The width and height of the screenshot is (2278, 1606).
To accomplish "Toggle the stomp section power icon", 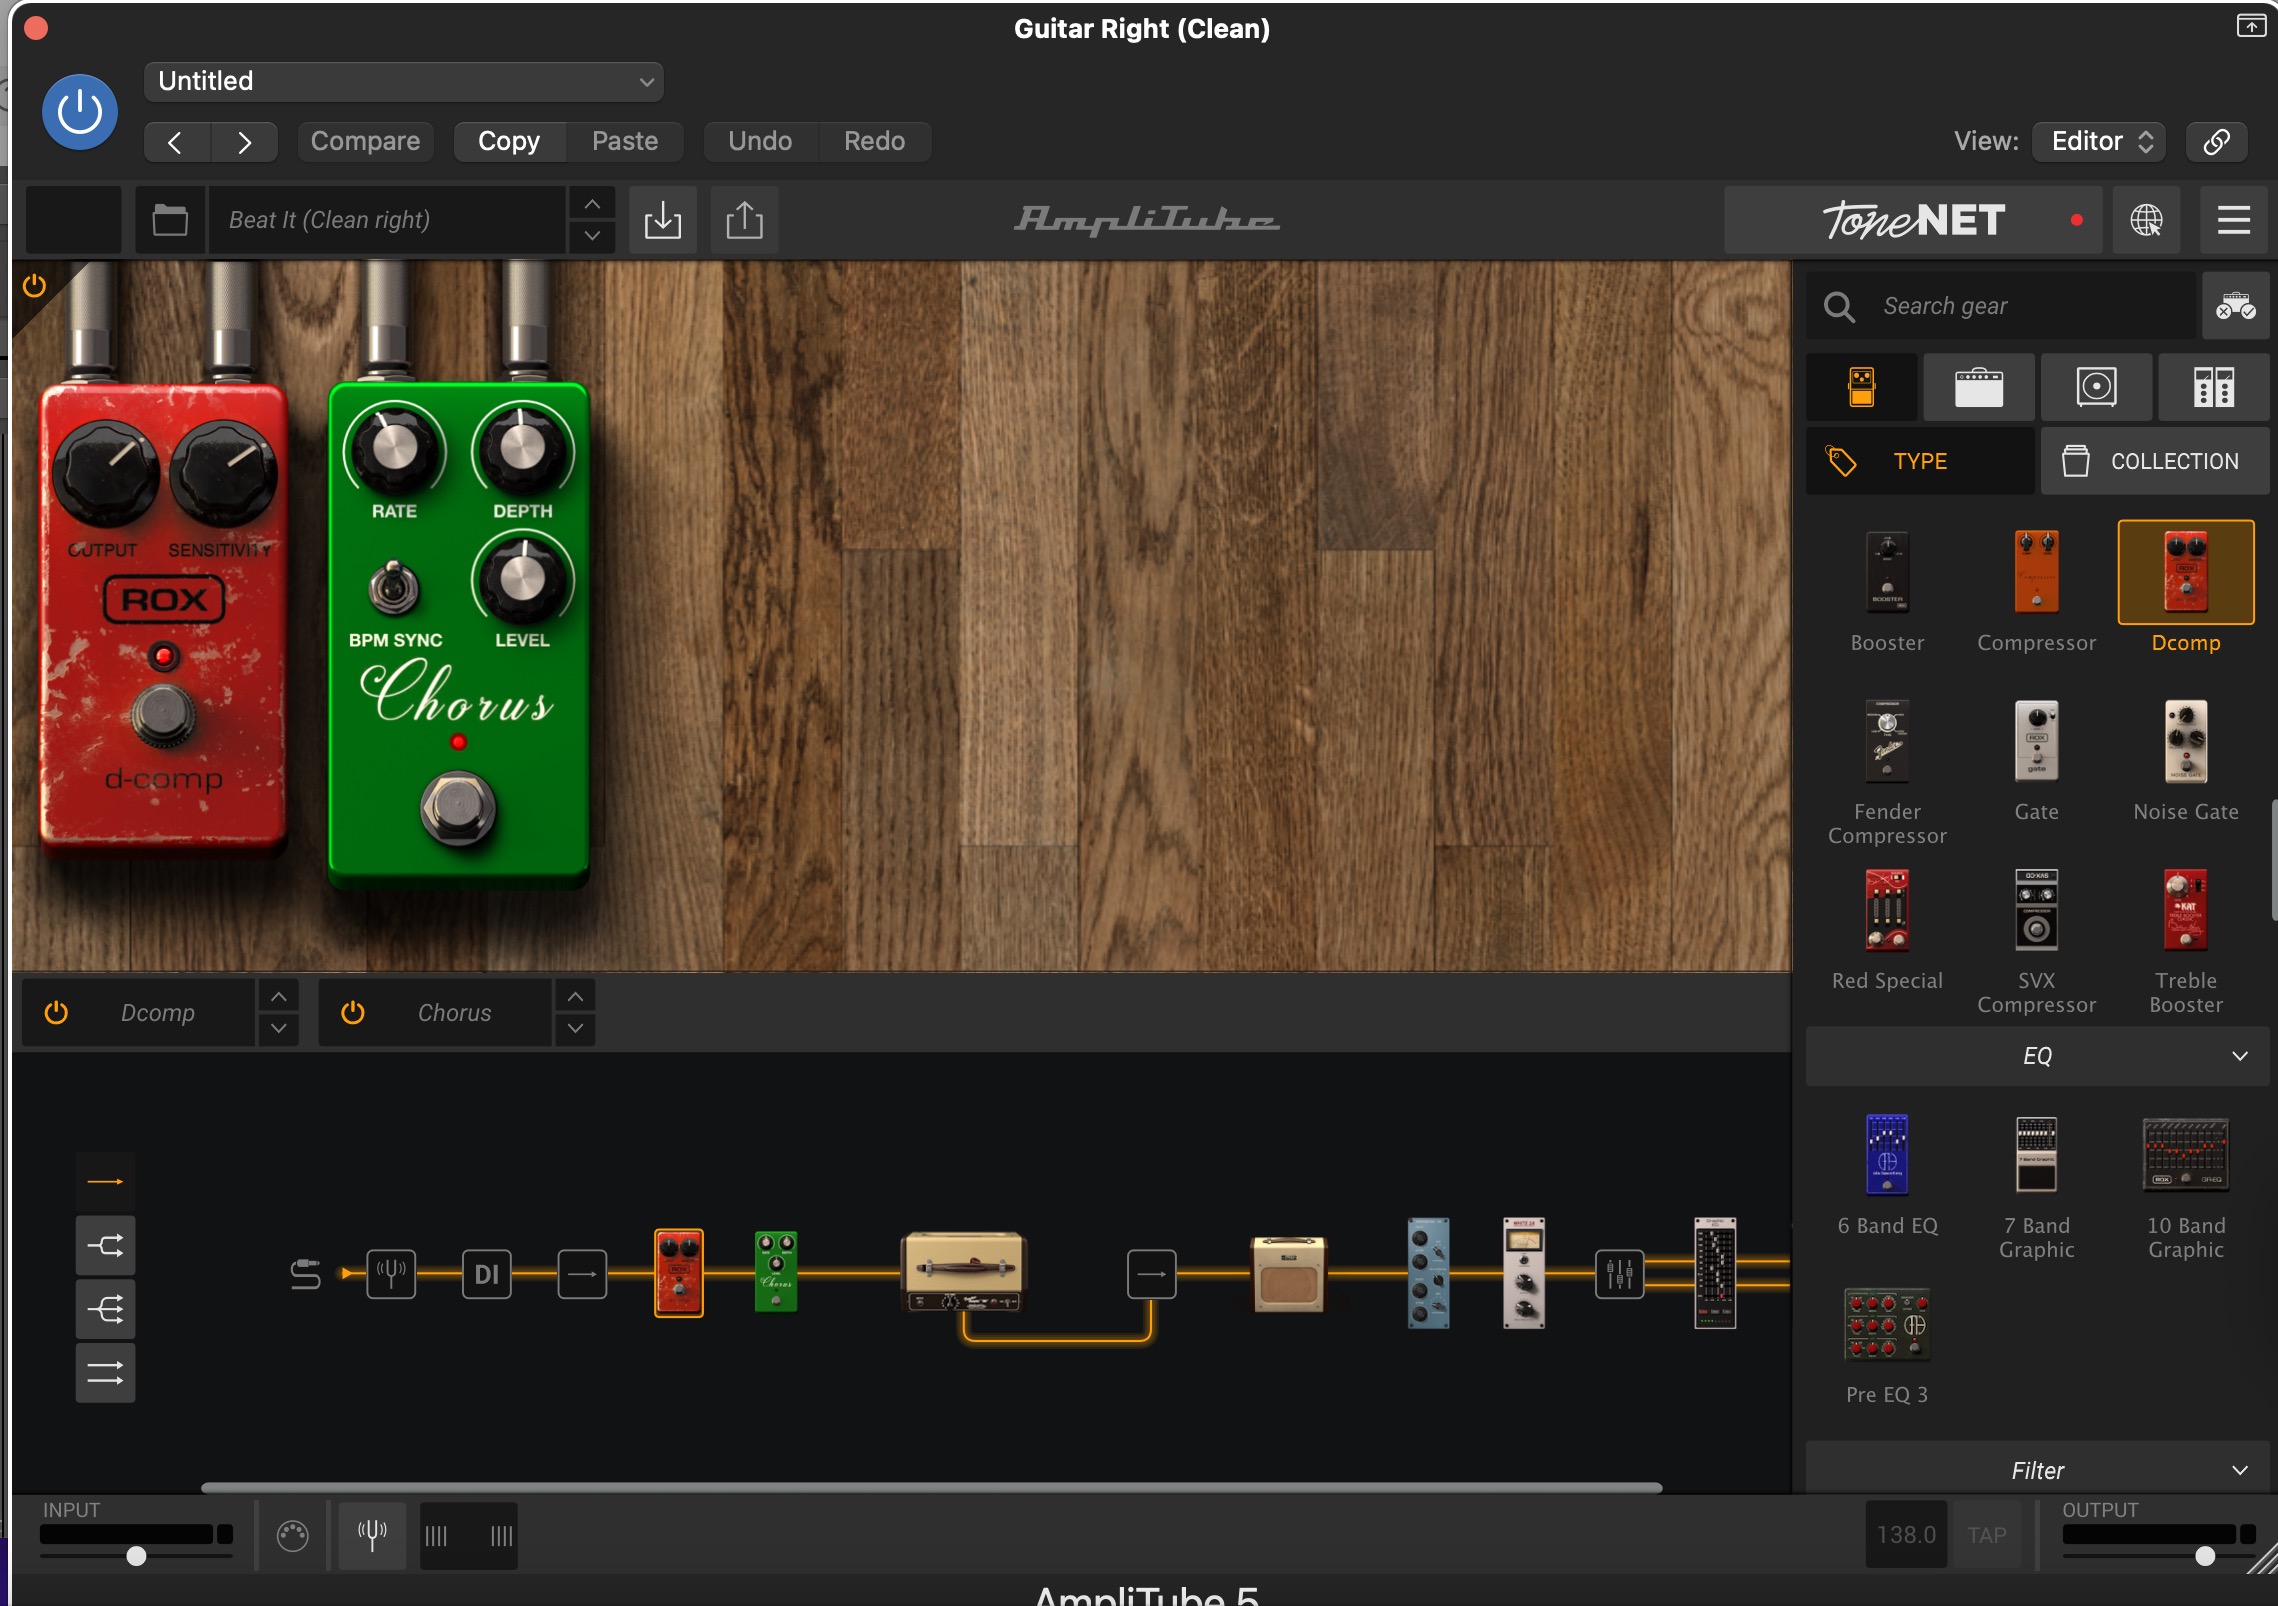I will click(34, 287).
